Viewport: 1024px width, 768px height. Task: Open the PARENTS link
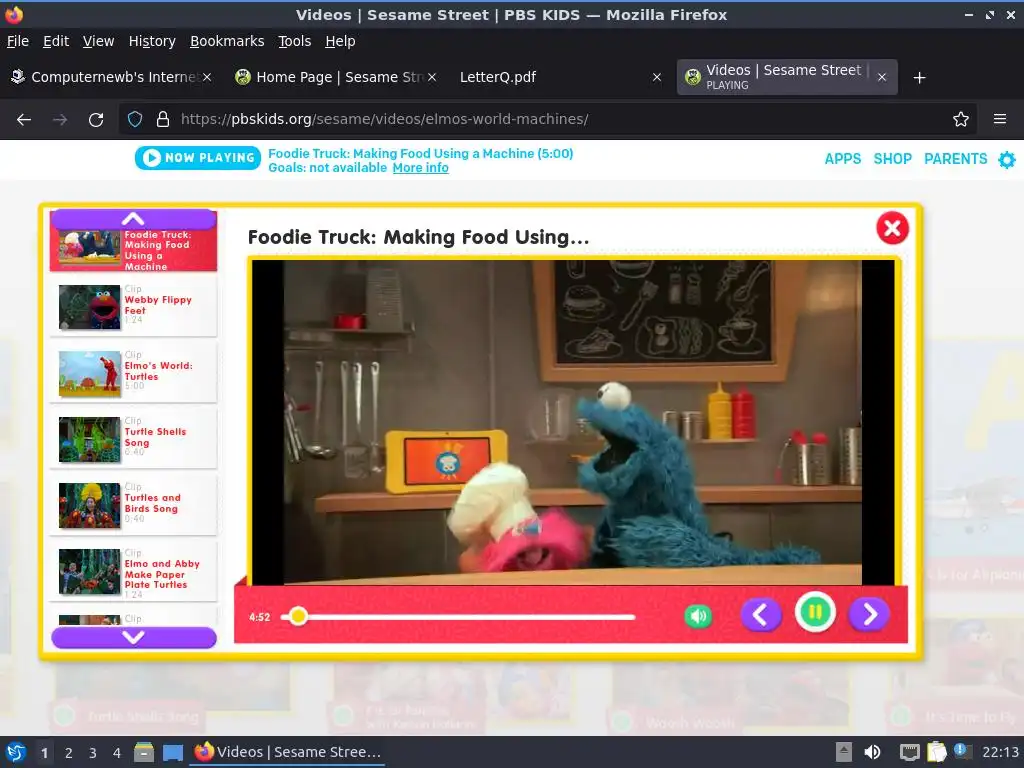955,159
